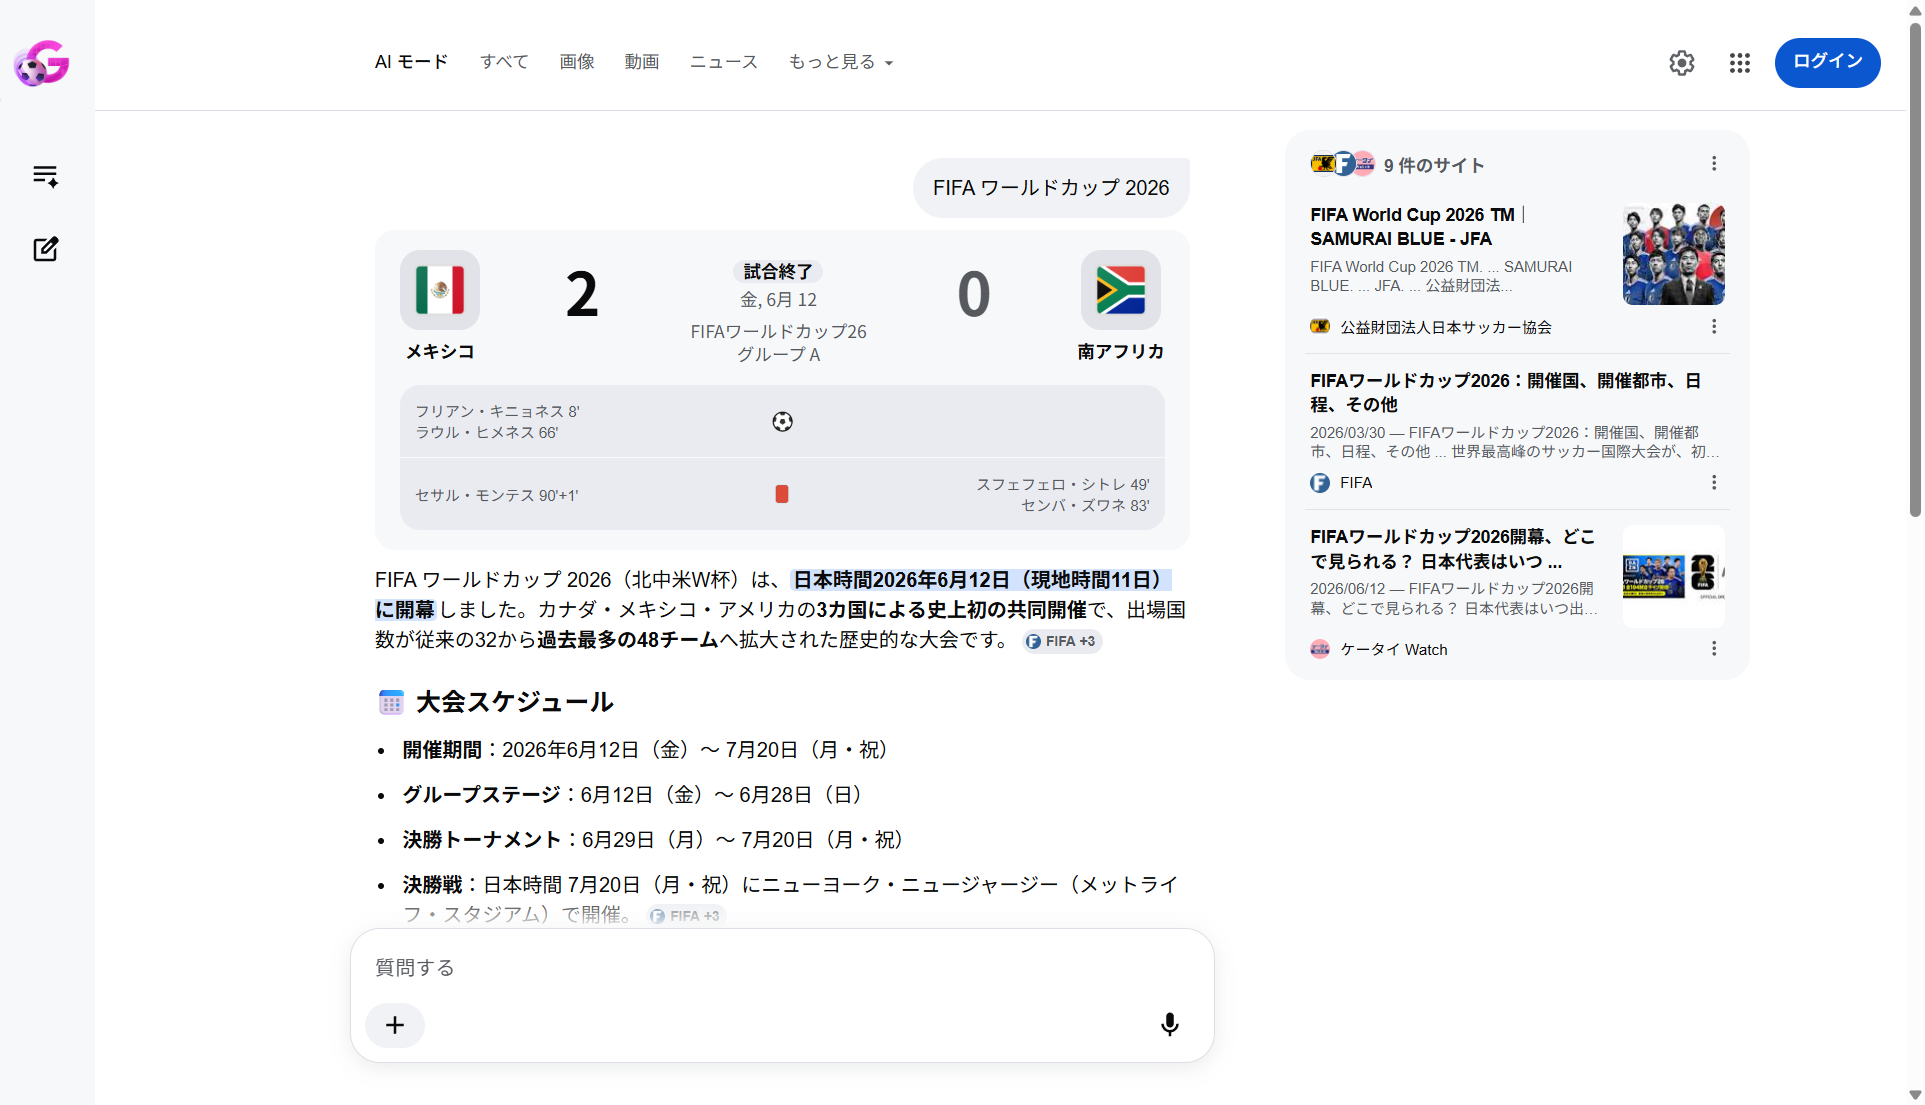1925x1105 pixels.
Task: Switch to the 動画 tab
Action: 642,62
